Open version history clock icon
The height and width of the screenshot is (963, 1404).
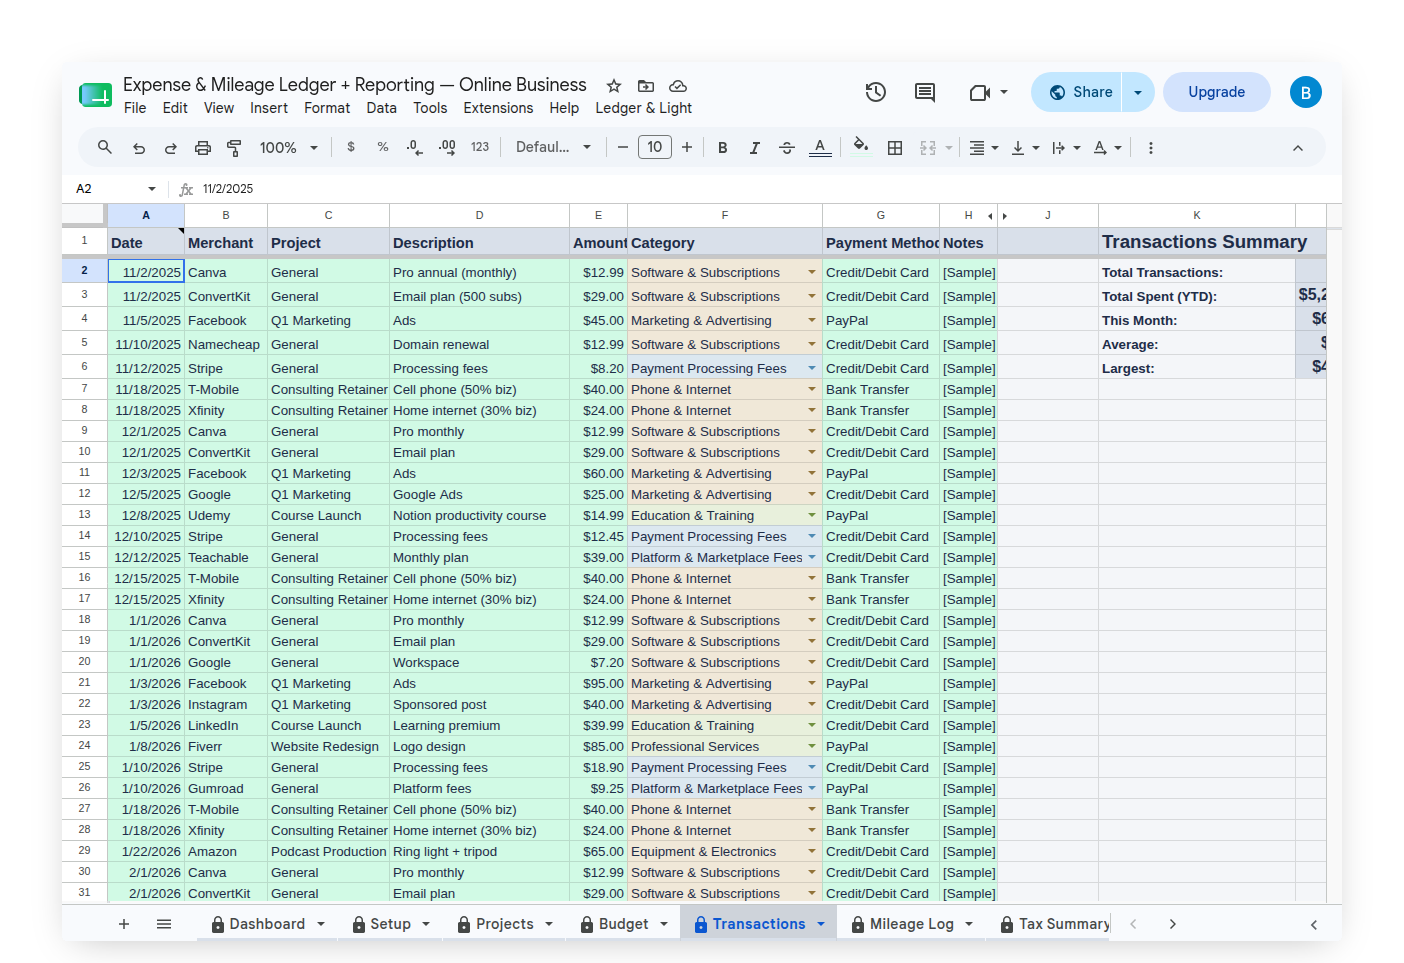(x=876, y=92)
